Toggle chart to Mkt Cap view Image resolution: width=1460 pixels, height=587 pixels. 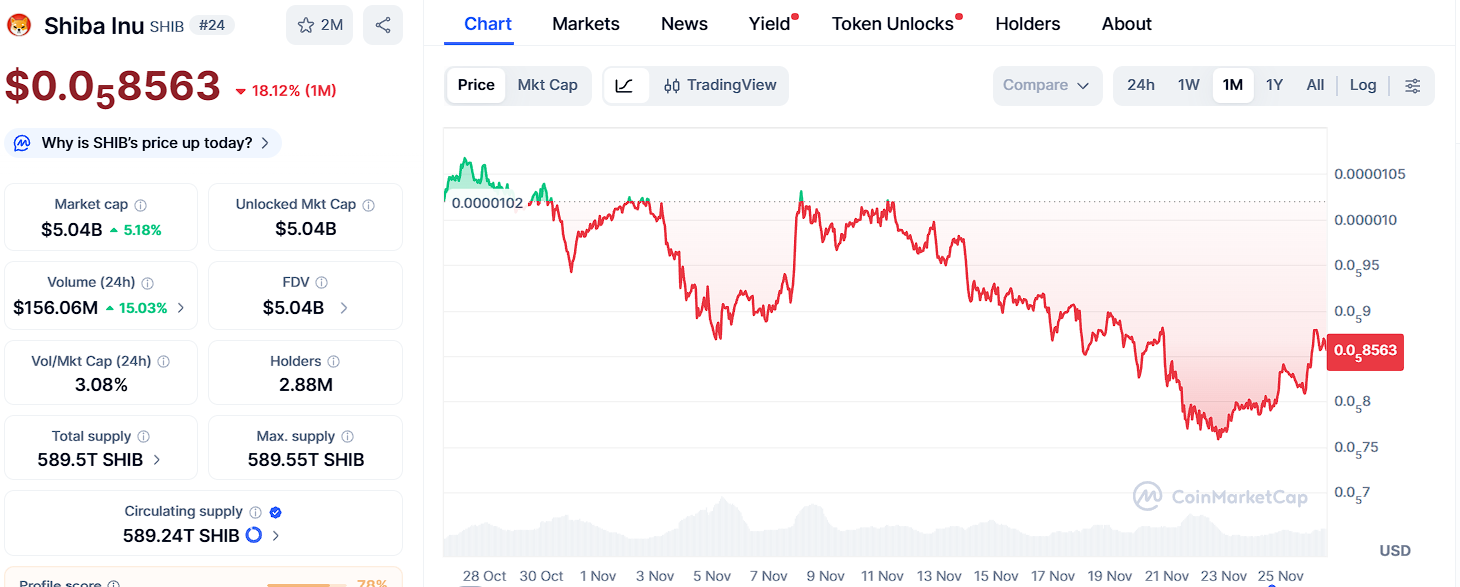[547, 85]
